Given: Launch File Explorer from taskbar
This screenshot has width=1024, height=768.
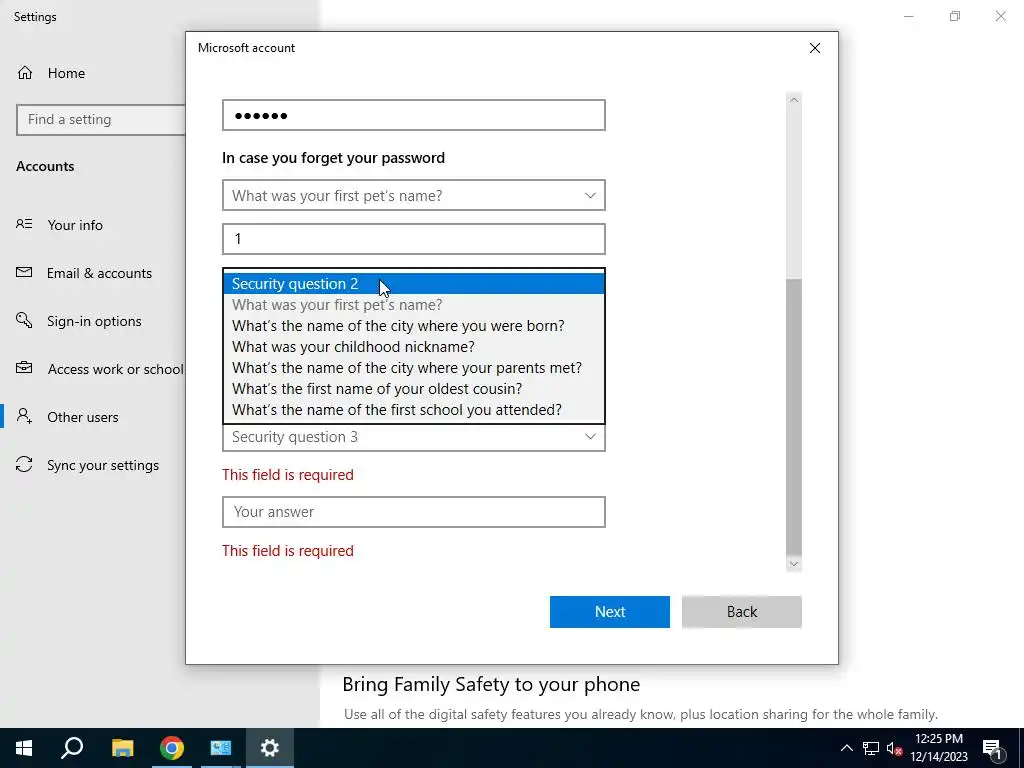Looking at the screenshot, I should pos(122,748).
